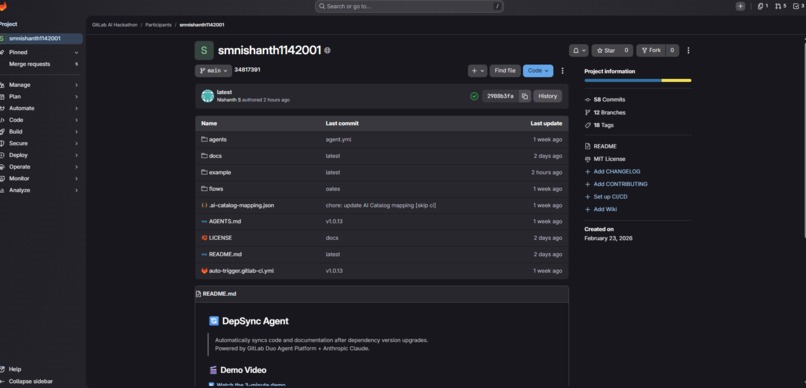Open the MIT License link

(609, 159)
